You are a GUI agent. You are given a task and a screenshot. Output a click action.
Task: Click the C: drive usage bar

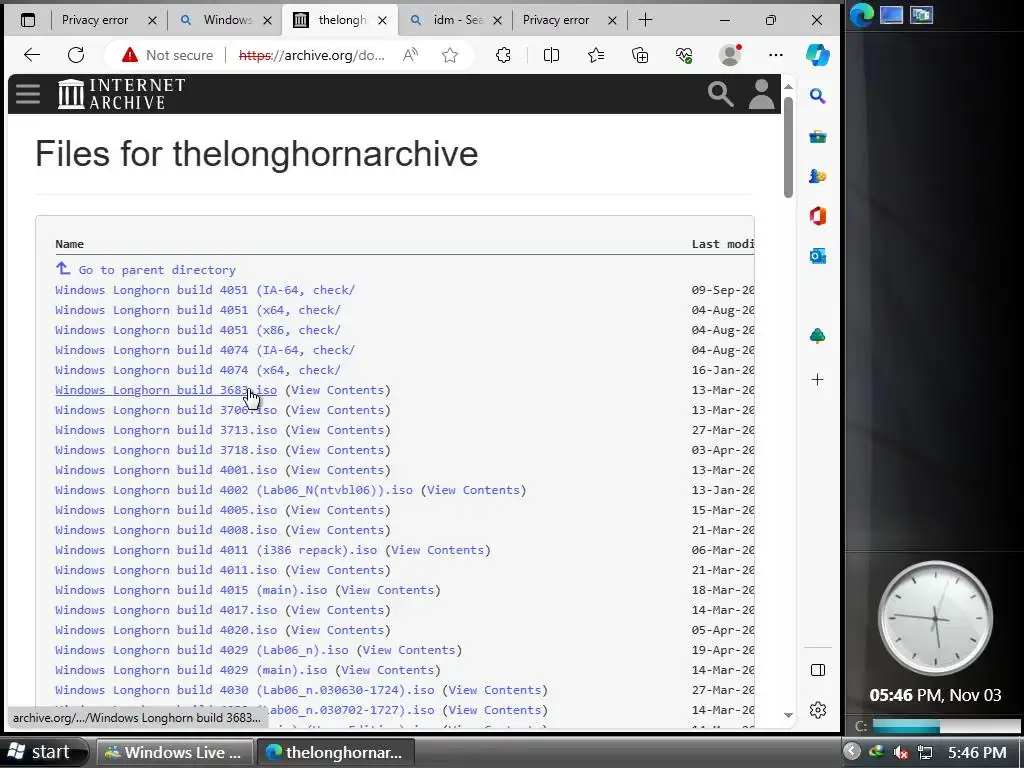(x=946, y=726)
